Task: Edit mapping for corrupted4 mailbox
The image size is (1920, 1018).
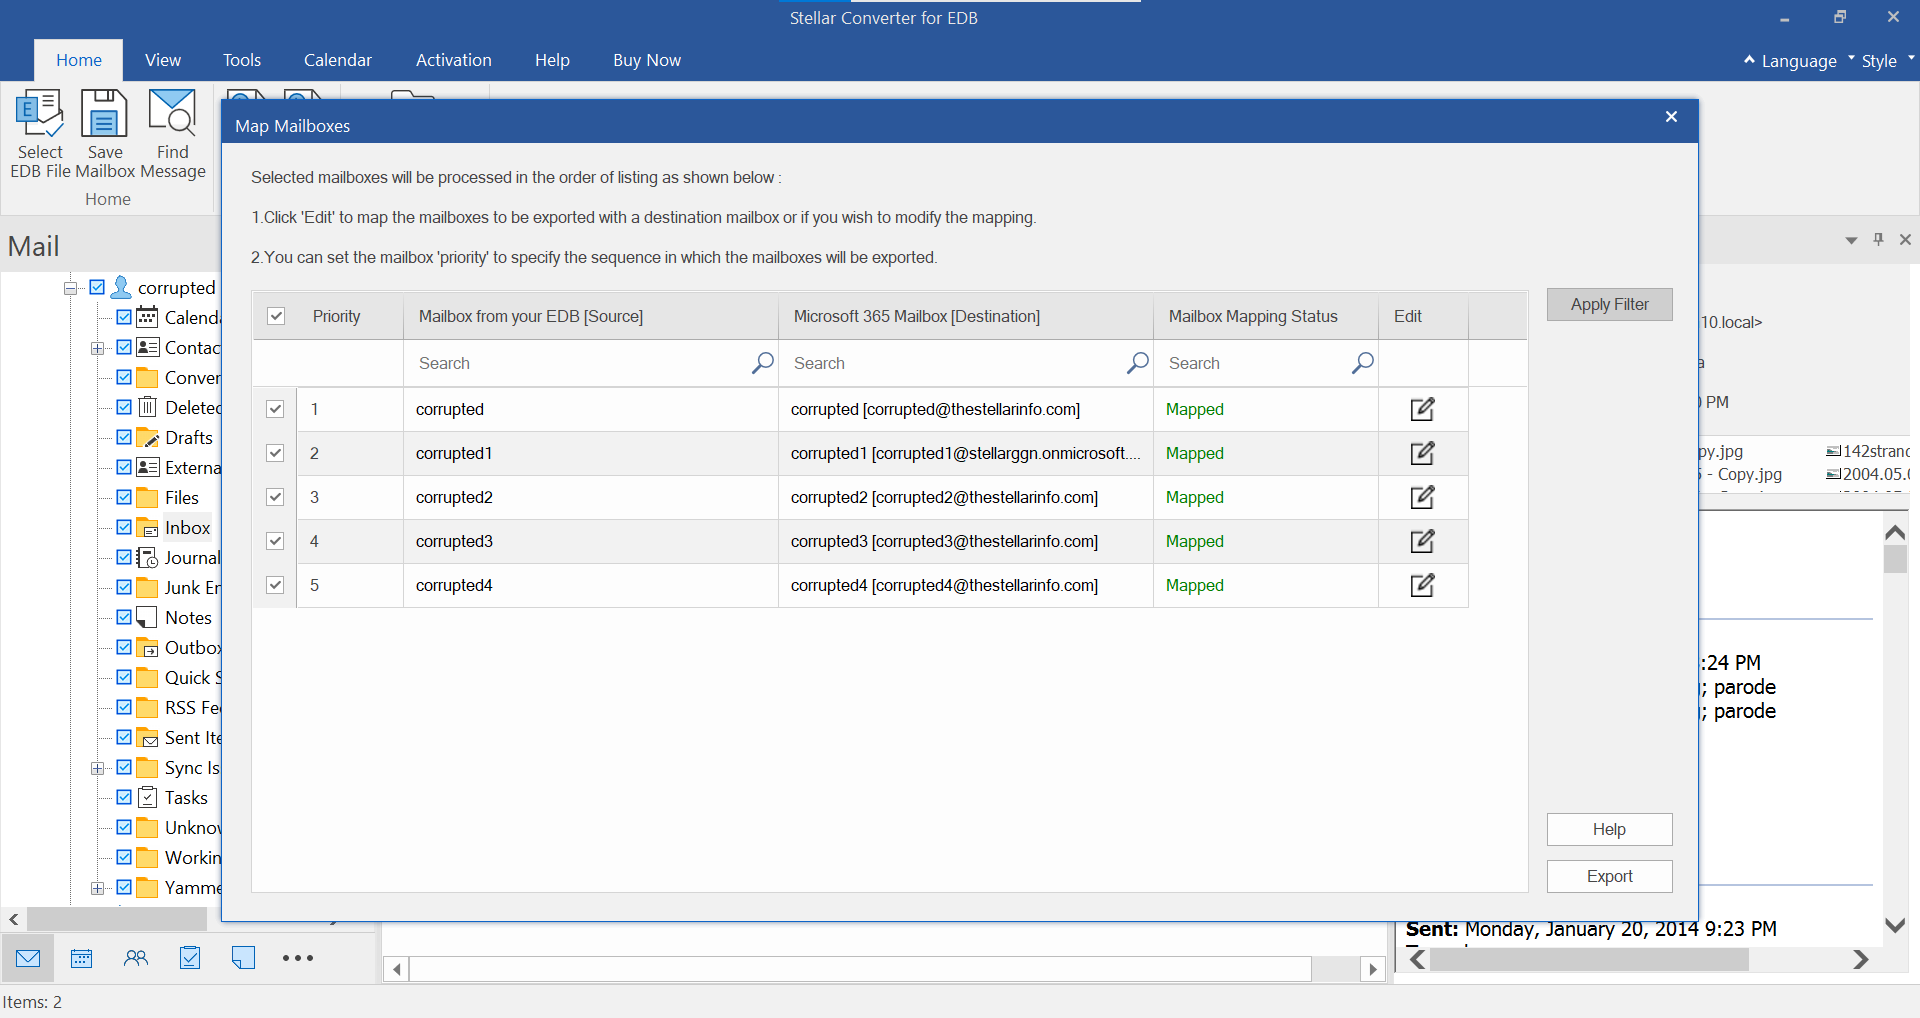Action: click(x=1422, y=585)
